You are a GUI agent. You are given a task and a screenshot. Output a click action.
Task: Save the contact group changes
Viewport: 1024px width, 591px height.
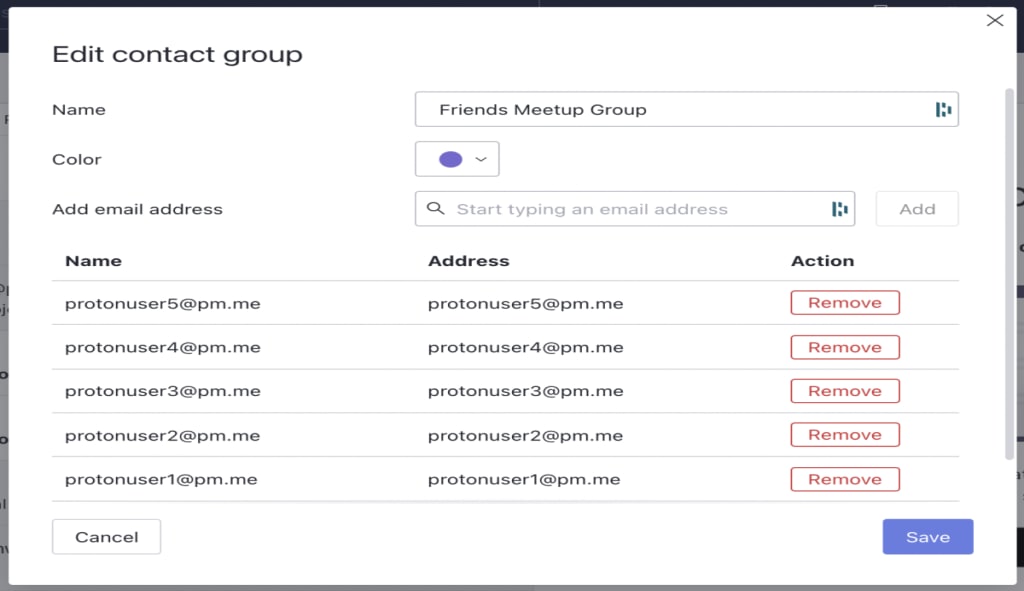[927, 537]
